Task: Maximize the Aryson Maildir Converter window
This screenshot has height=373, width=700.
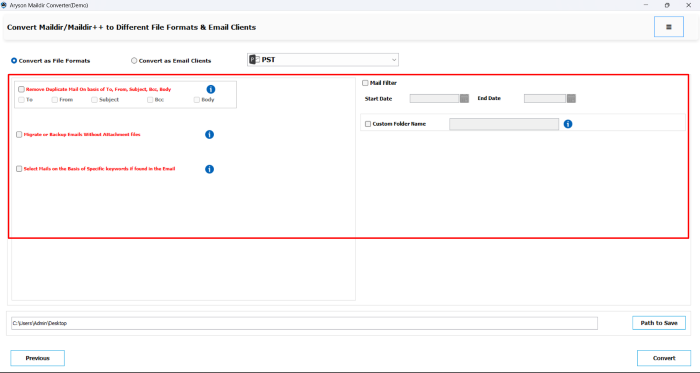Action: pos(667,5)
